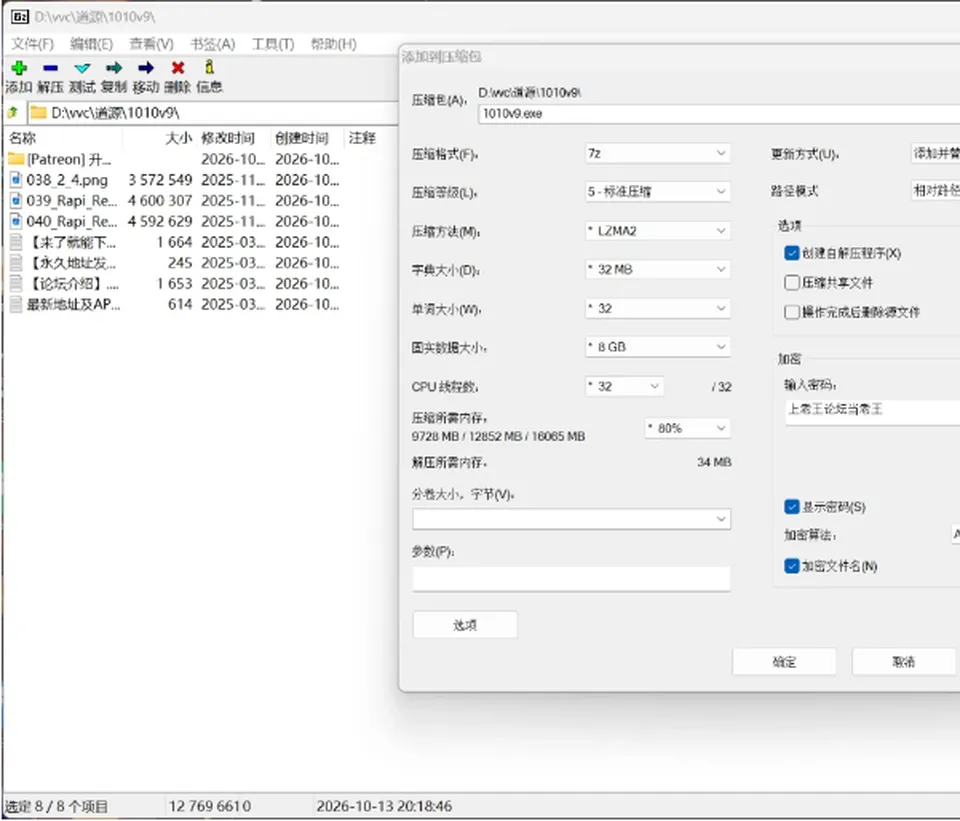The width and height of the screenshot is (960, 821).
Task: Expand compression level (压缩等级) dropdown
Action: (658, 192)
